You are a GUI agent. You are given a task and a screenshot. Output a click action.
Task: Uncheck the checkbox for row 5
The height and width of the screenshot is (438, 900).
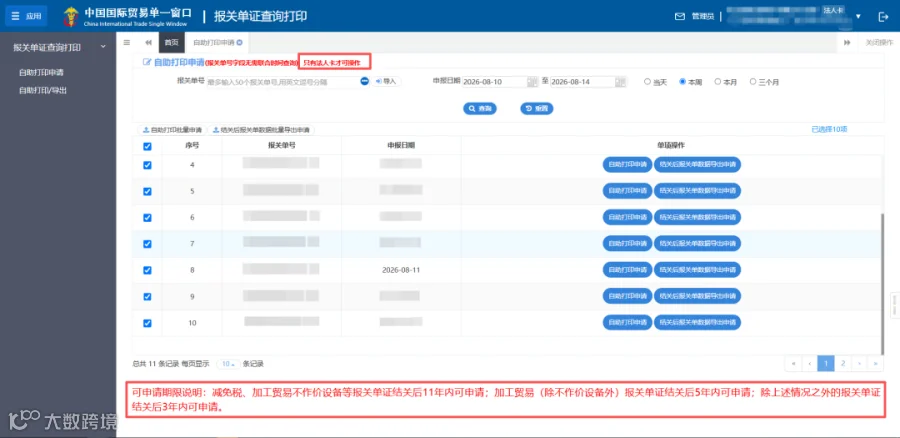click(147, 191)
